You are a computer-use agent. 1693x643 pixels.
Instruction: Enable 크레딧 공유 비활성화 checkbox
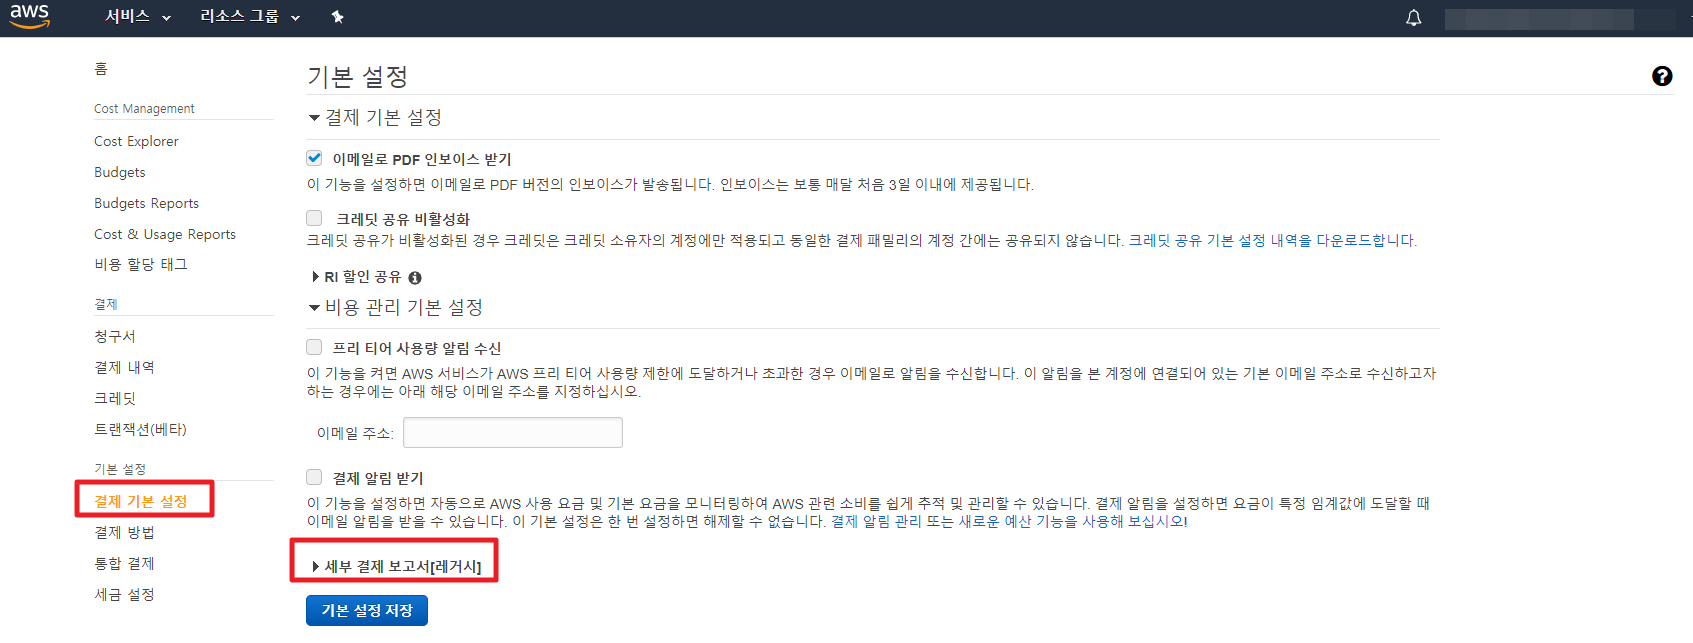pyautogui.click(x=314, y=218)
